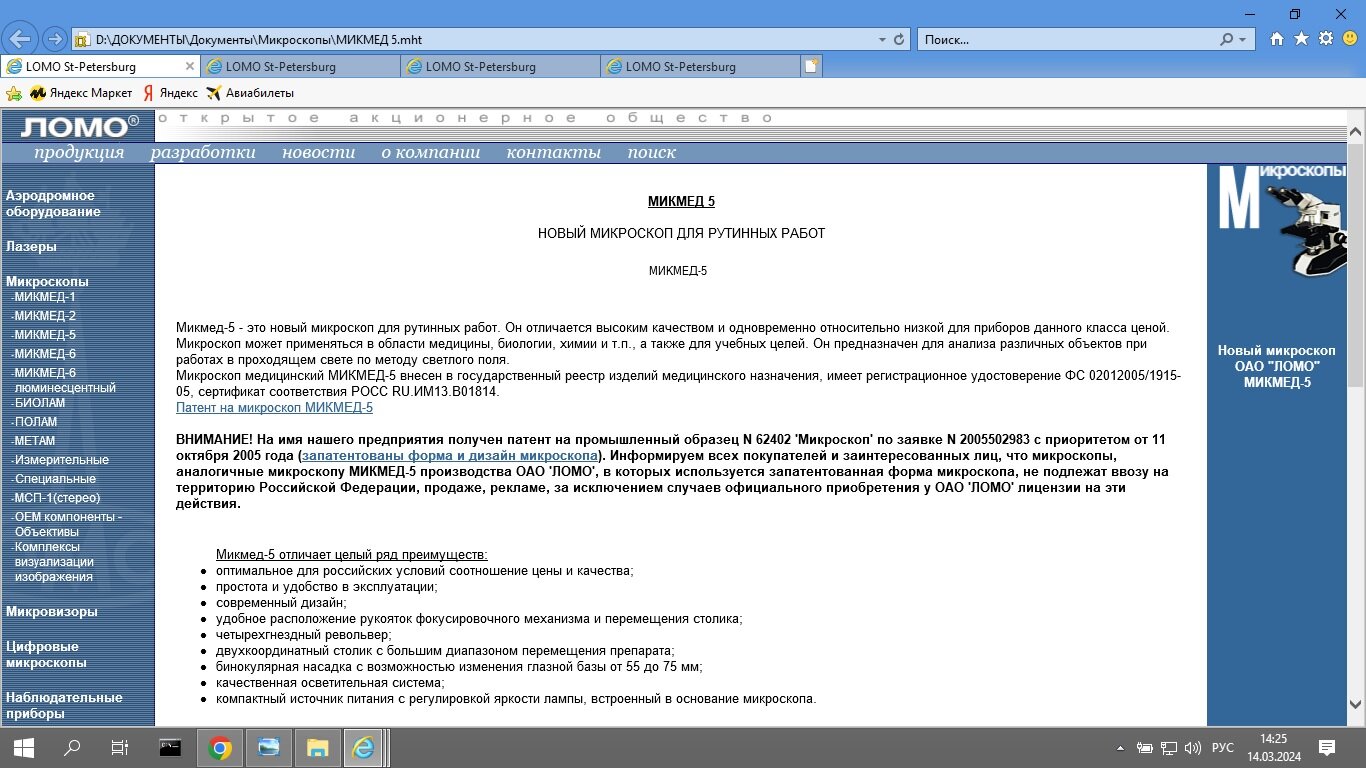This screenshot has height=768, width=1366.
Task: Open taskbar Search magnifier
Action: point(72,747)
